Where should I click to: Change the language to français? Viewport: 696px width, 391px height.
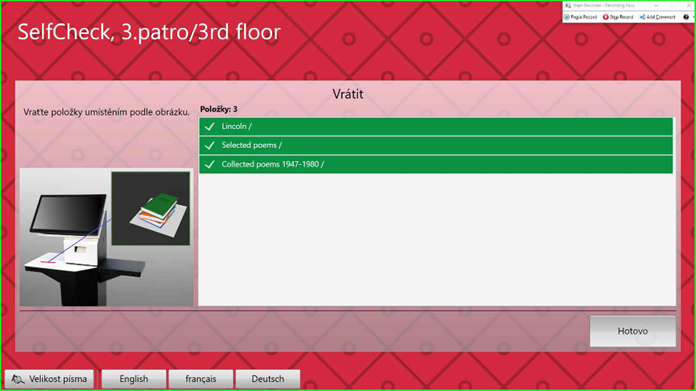click(201, 379)
